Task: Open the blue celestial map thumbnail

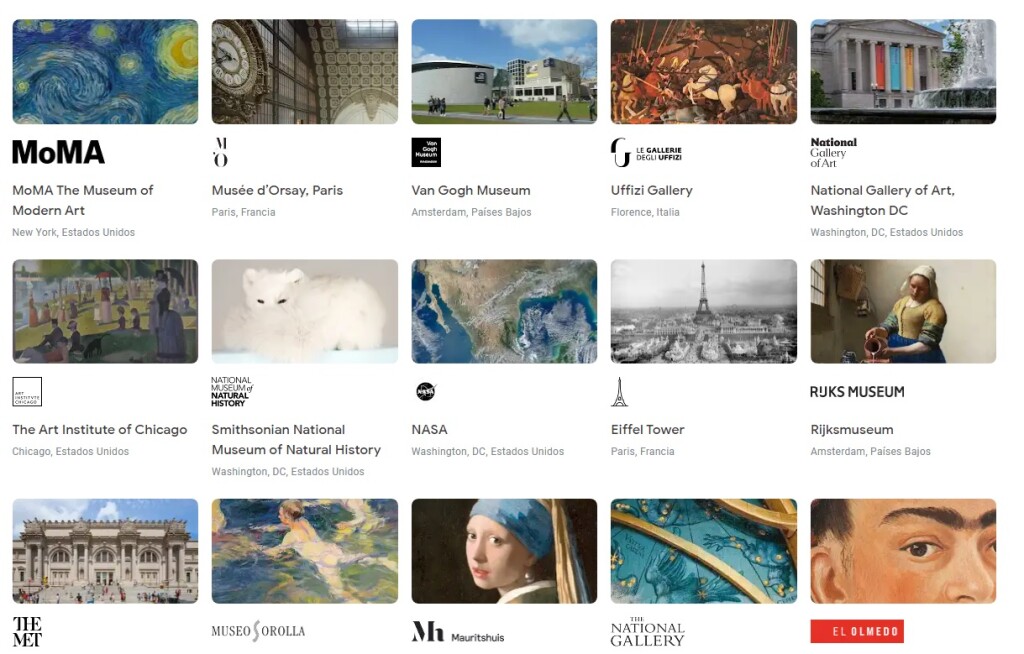Action: [x=703, y=551]
